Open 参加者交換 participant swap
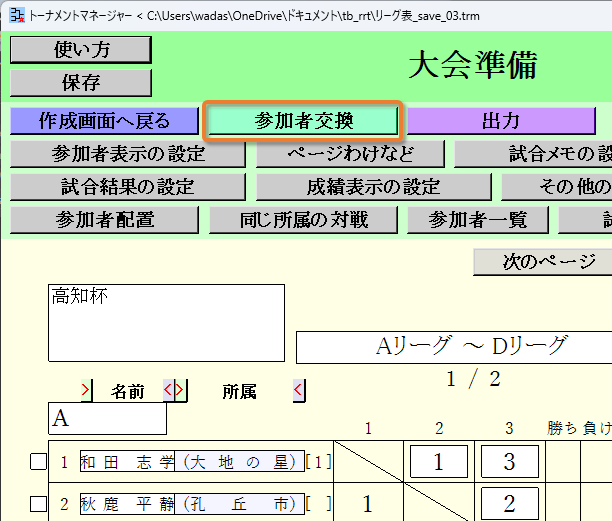612x521 pixels. click(x=303, y=121)
